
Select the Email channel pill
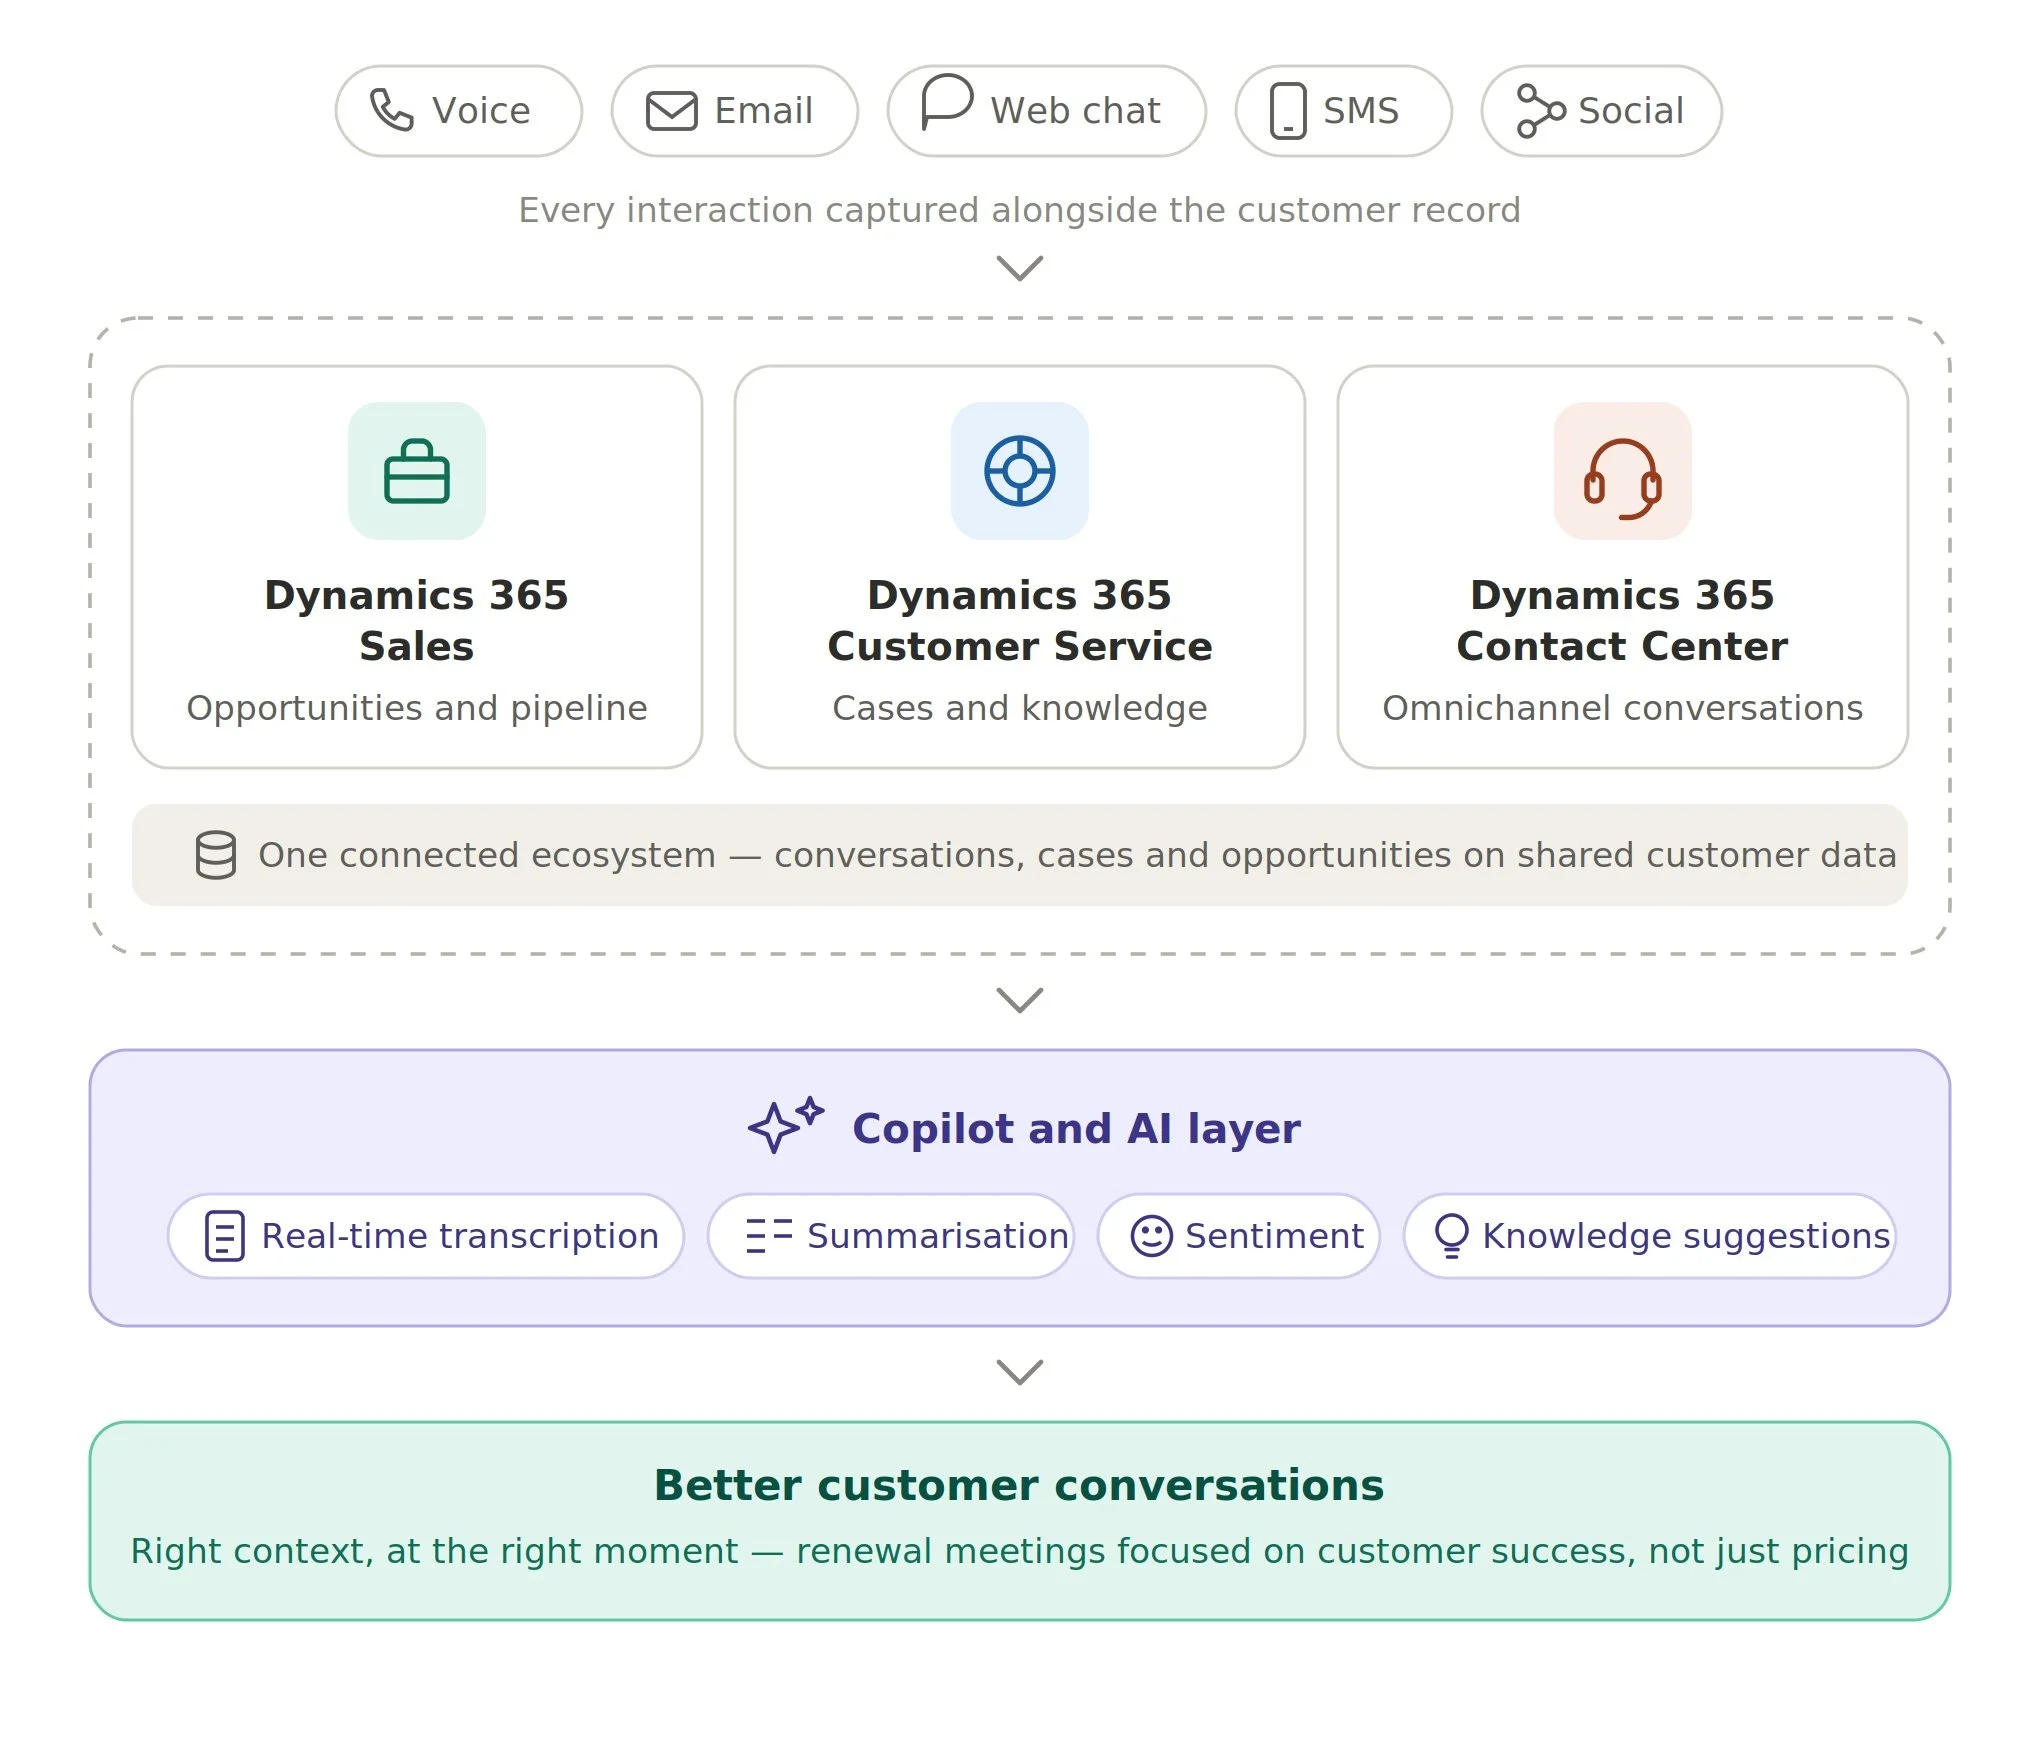coord(735,111)
